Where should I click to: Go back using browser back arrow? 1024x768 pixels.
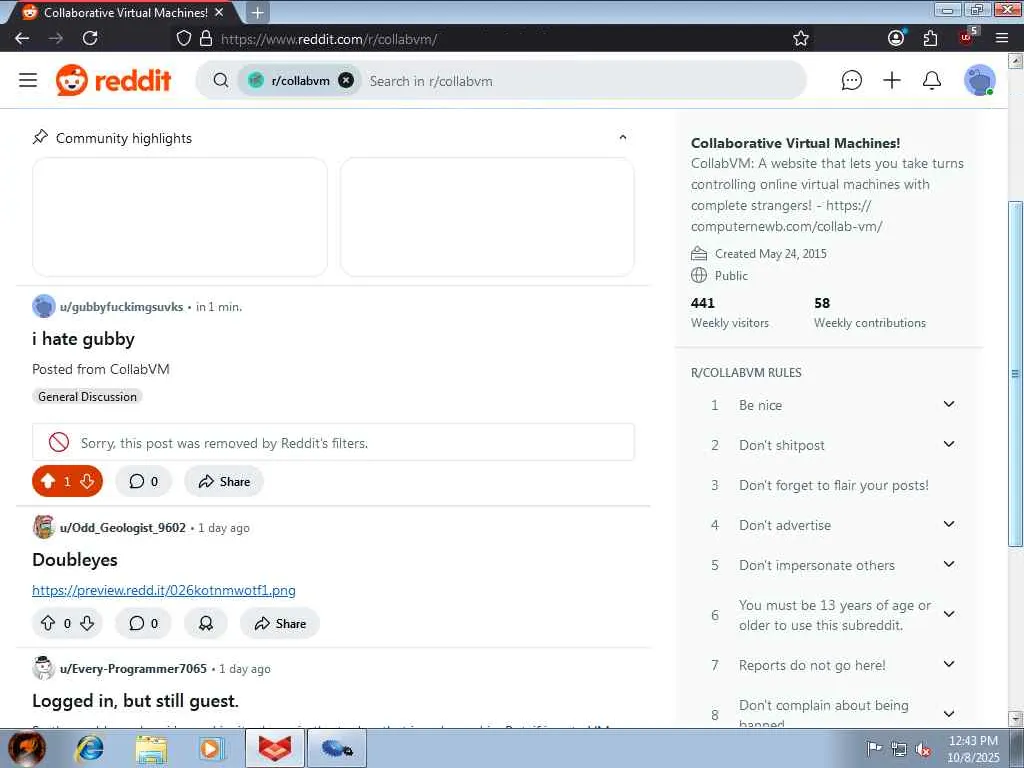22,39
